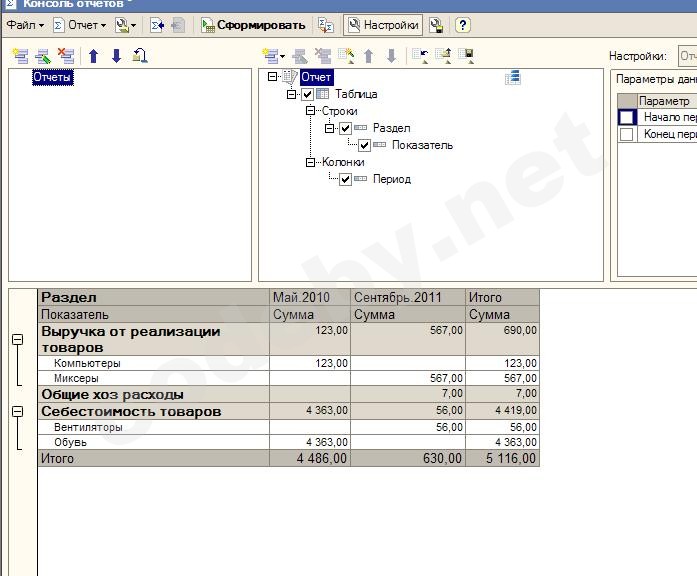Open the Файл menu
Screen dimensions: 697x576
tap(25, 25)
